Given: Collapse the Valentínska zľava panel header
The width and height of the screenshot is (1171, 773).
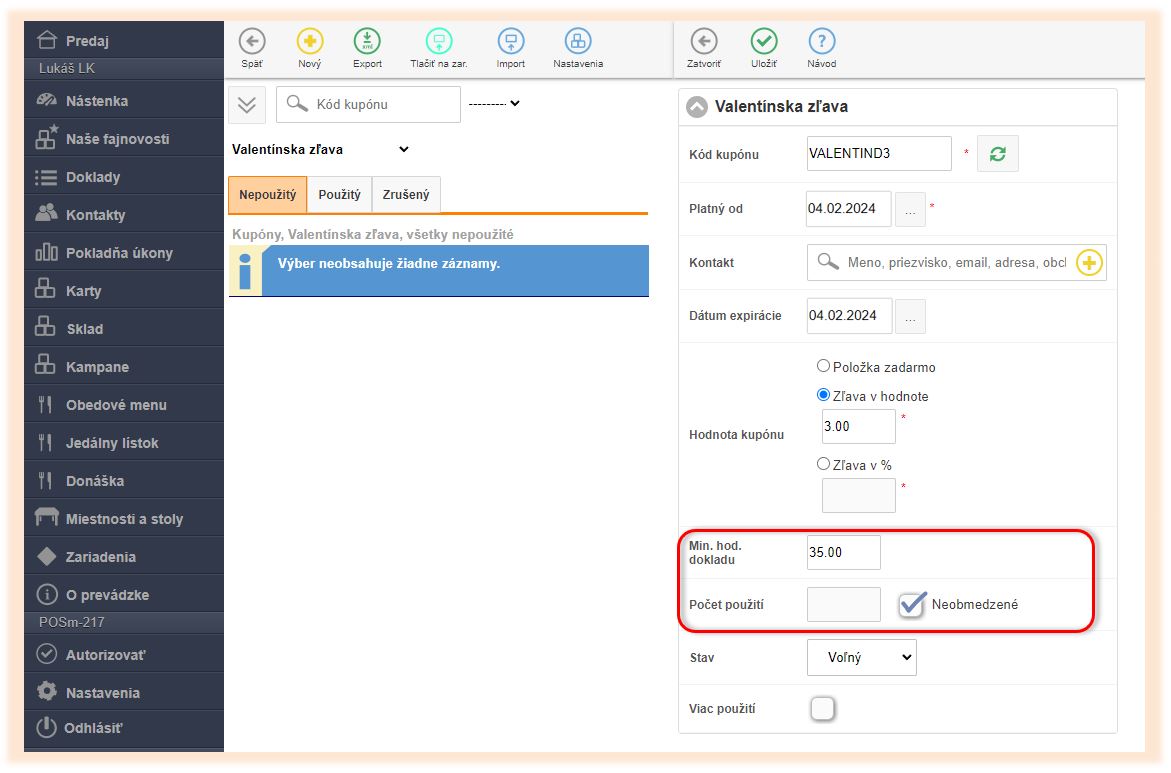Looking at the screenshot, I should tap(696, 107).
